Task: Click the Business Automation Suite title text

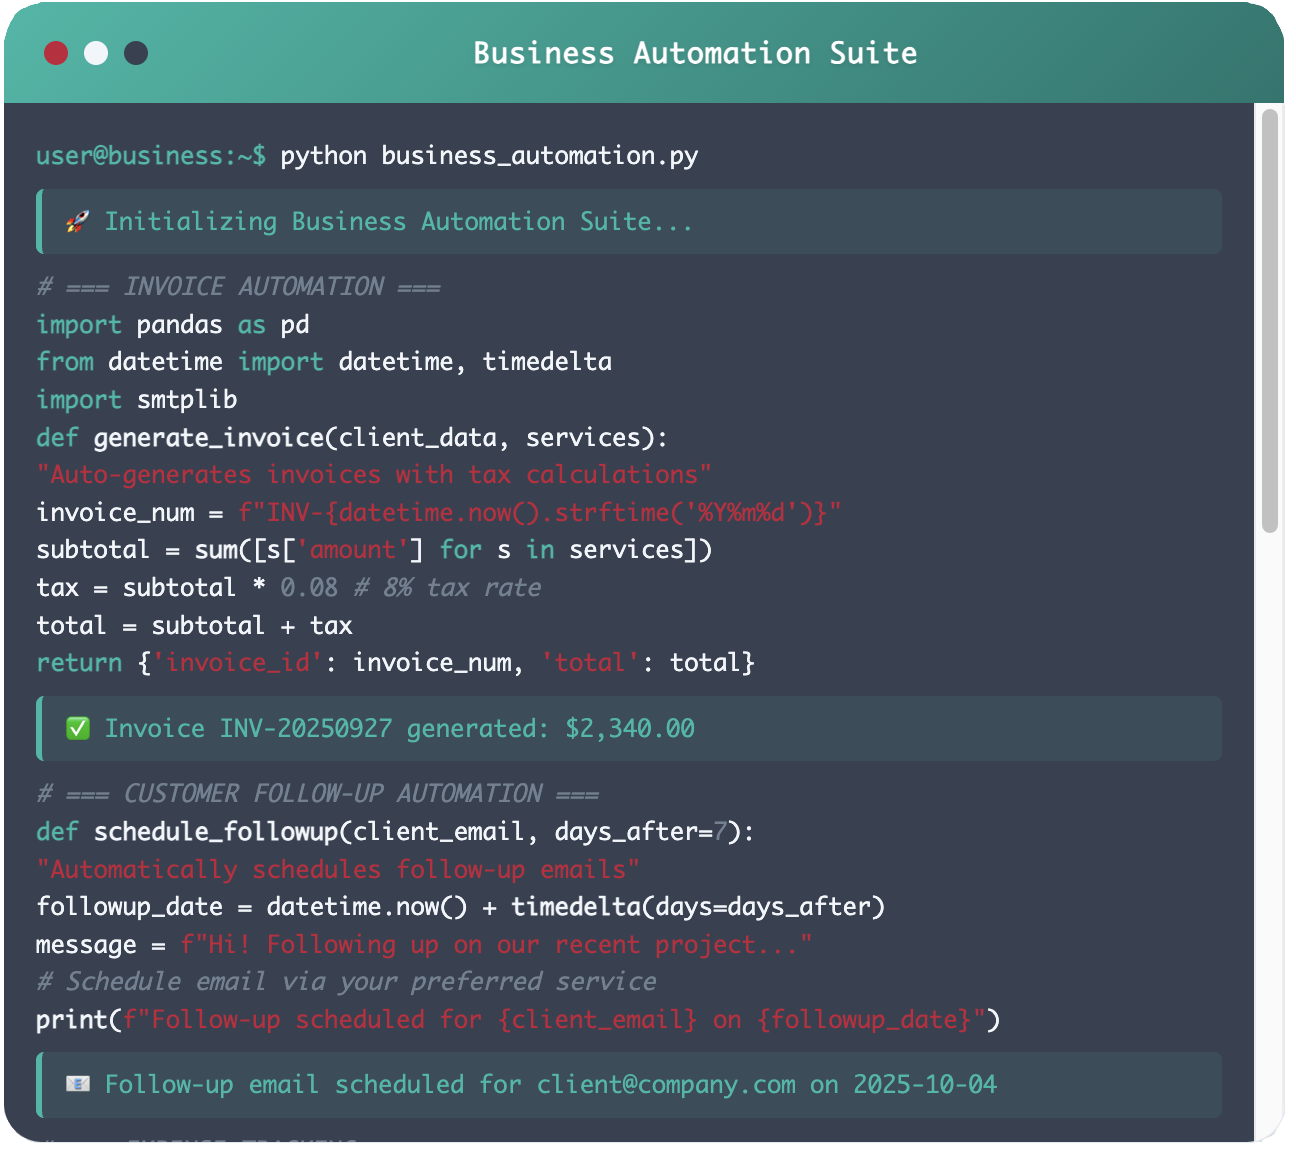Action: [x=695, y=53]
